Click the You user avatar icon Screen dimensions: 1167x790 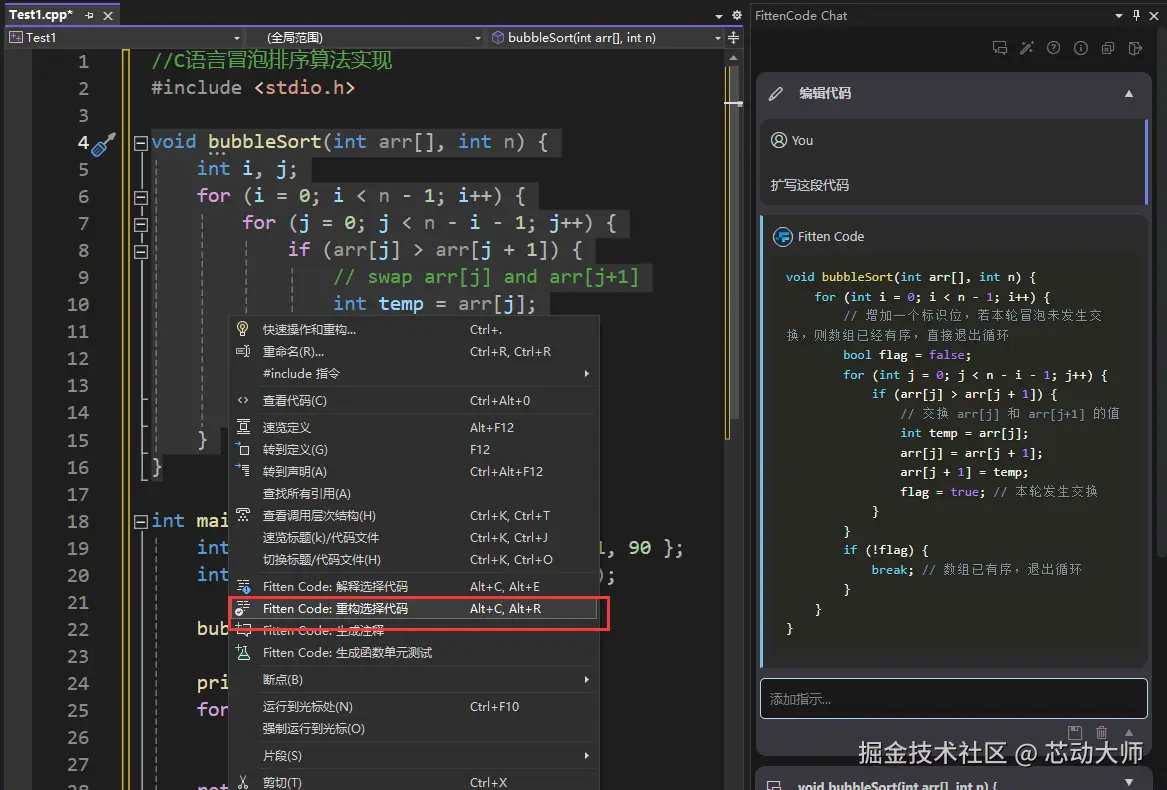(x=778, y=140)
